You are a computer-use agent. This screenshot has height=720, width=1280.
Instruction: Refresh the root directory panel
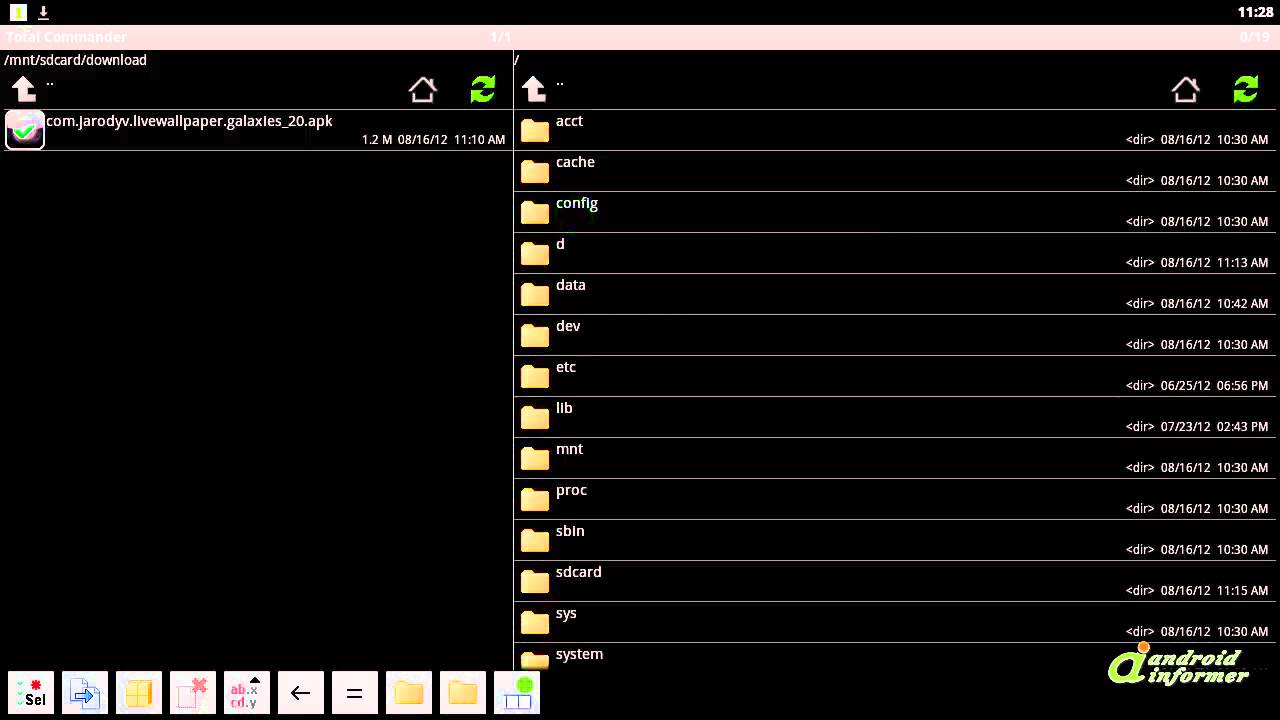point(1246,89)
